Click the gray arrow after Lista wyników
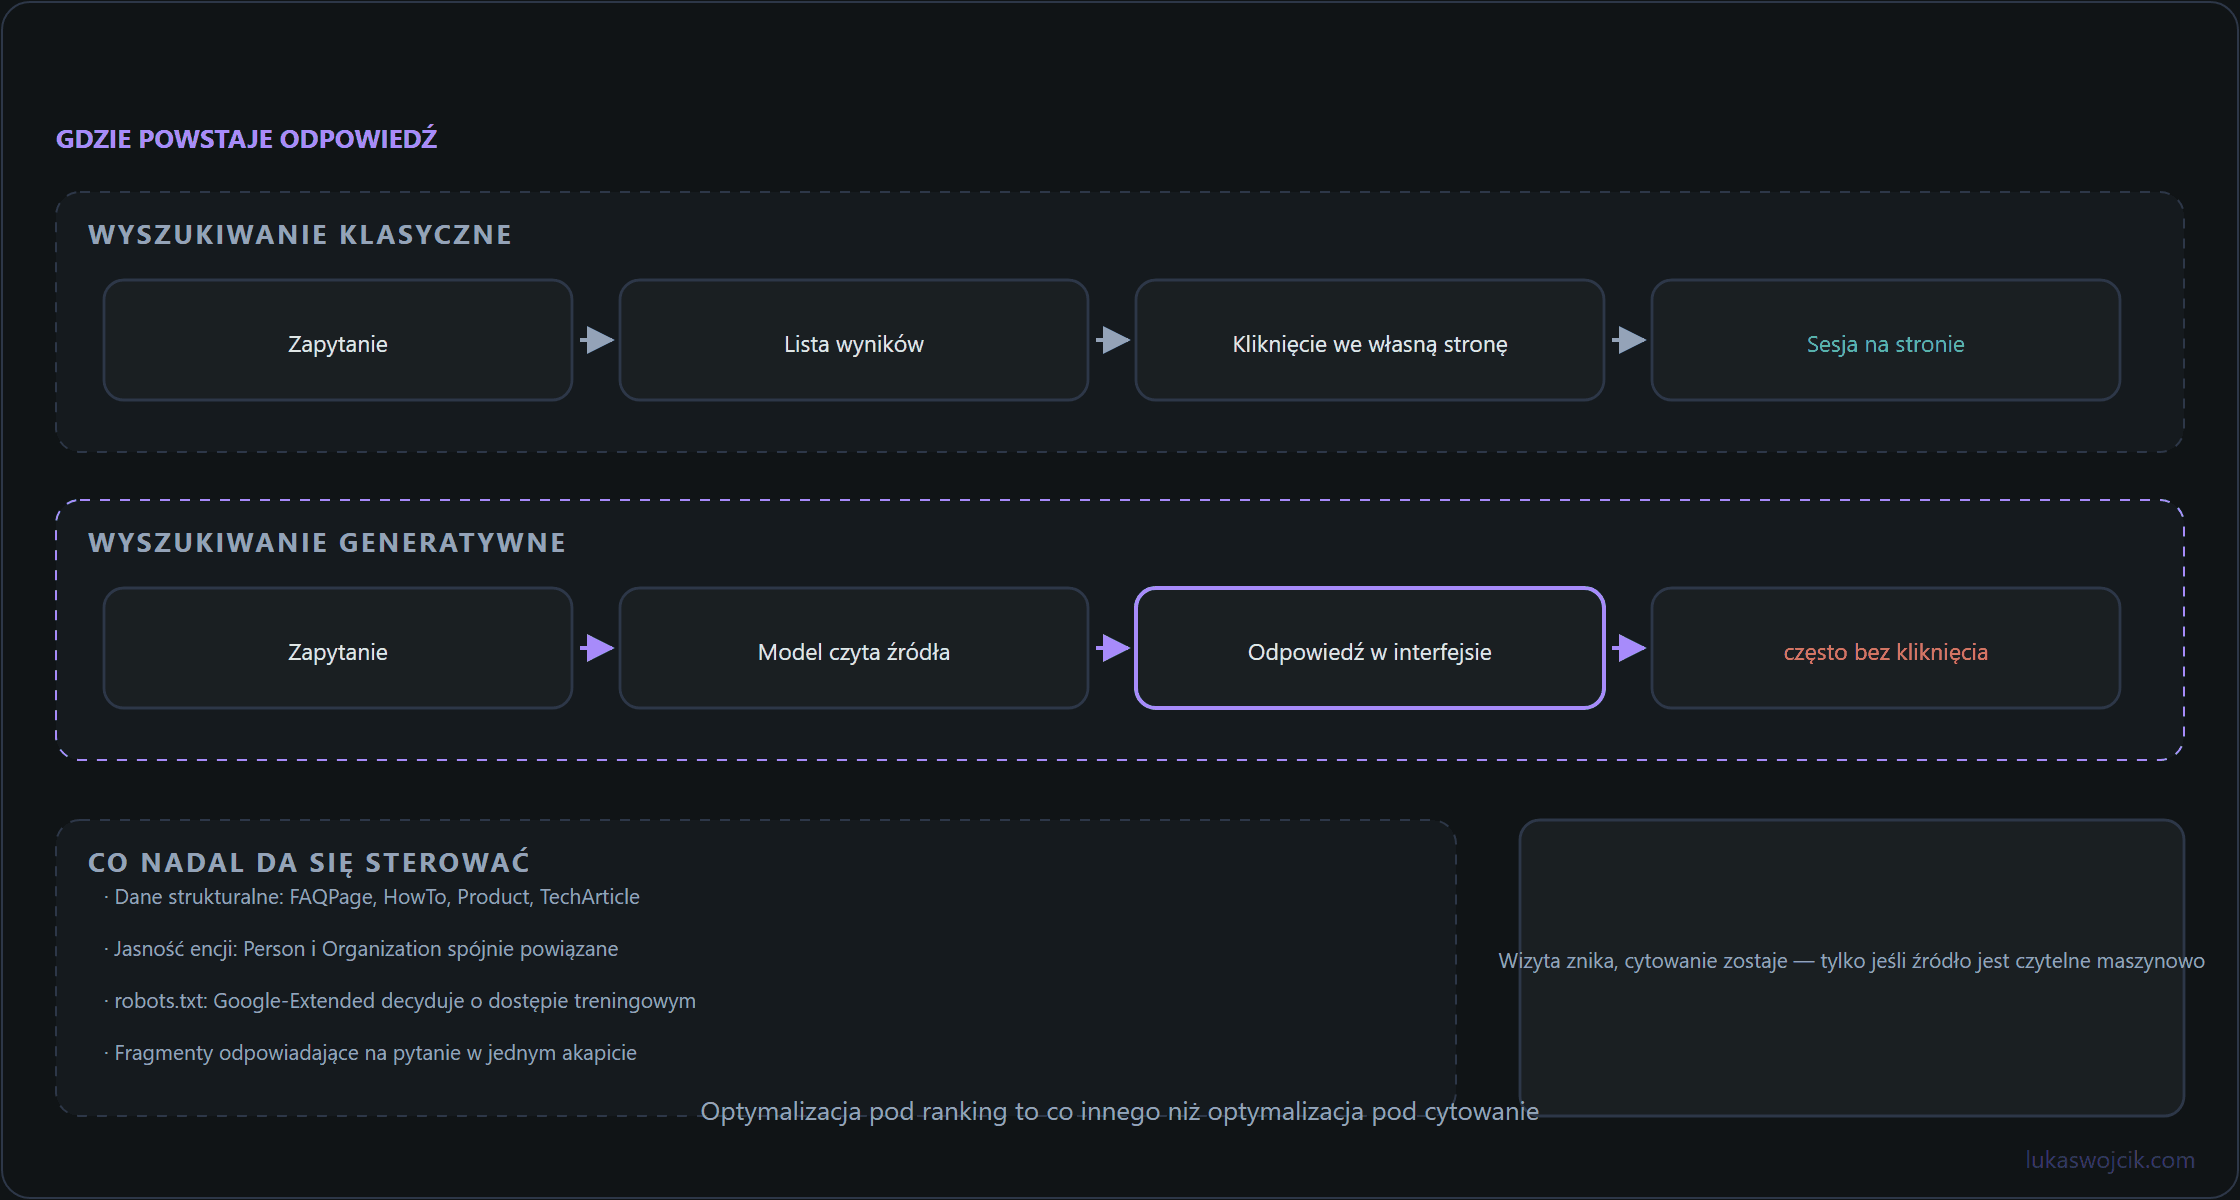The height and width of the screenshot is (1200, 2240). coord(1113,340)
